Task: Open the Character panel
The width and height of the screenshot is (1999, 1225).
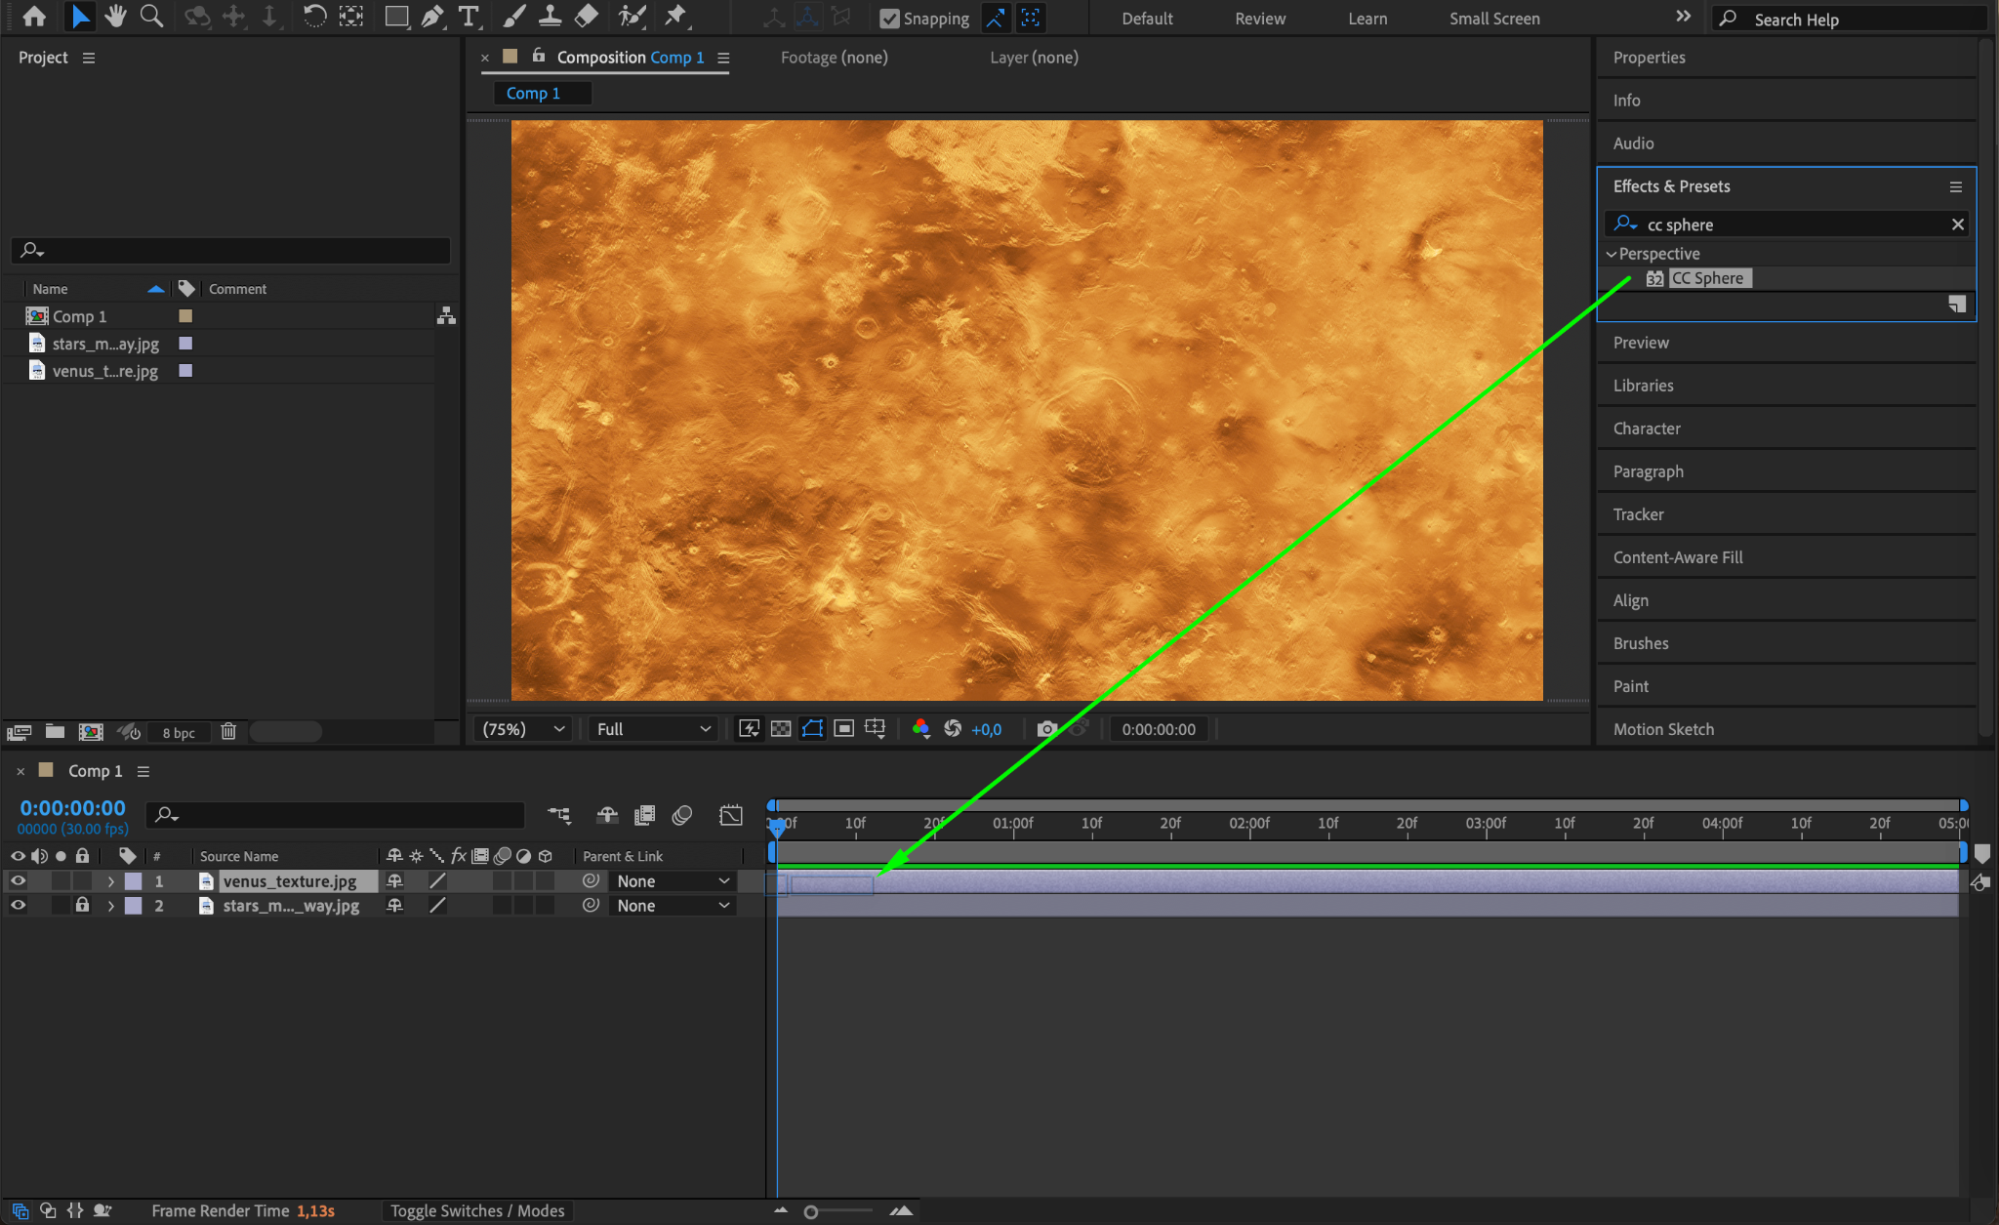Action: click(1646, 428)
